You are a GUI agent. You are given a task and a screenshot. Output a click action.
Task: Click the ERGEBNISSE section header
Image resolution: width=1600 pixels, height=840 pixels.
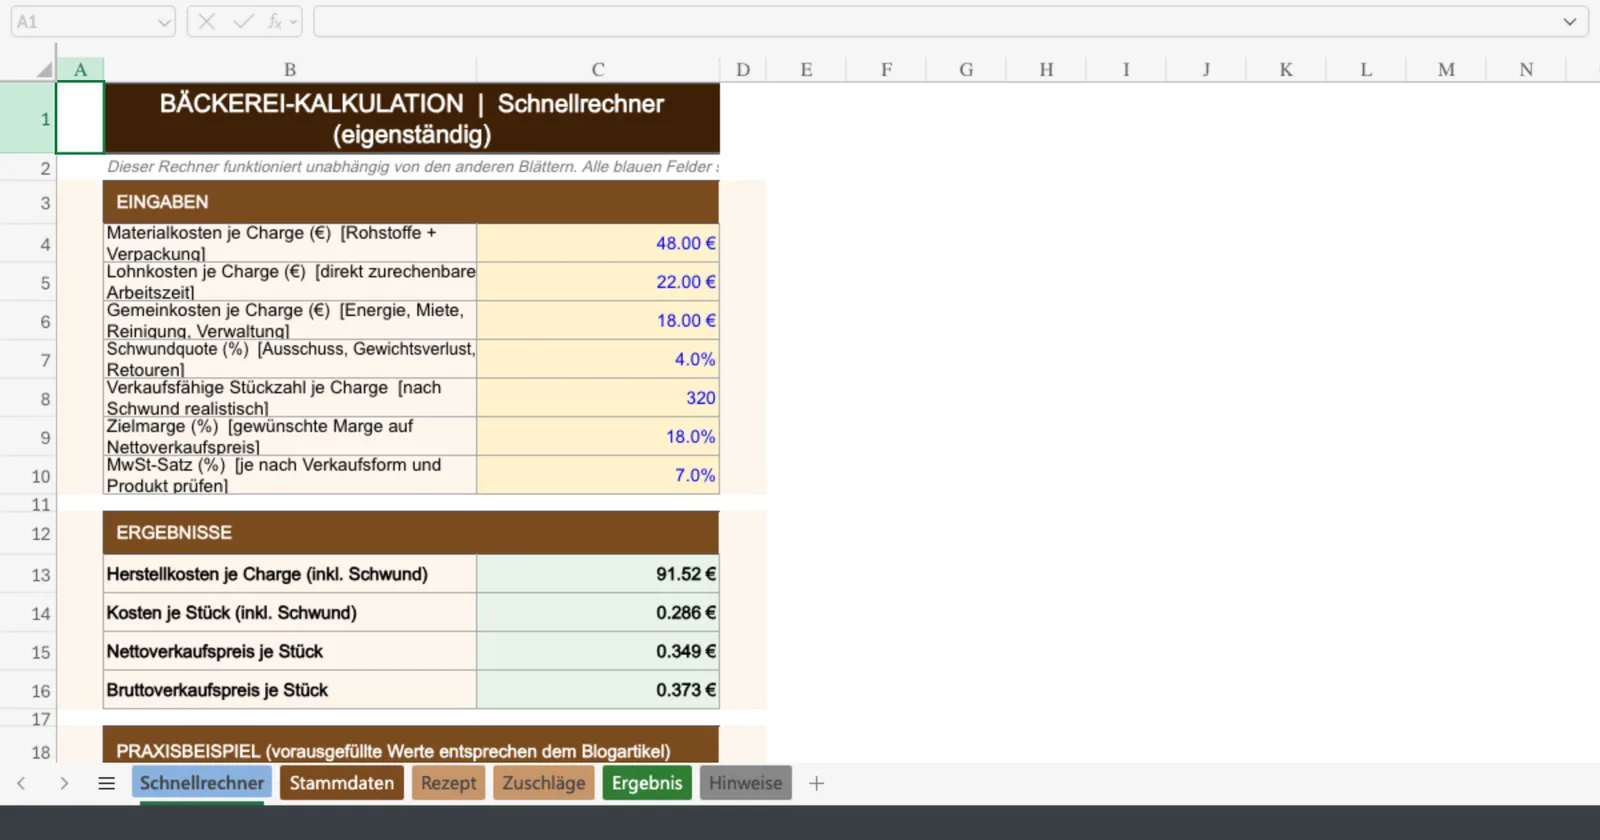pyautogui.click(x=411, y=533)
